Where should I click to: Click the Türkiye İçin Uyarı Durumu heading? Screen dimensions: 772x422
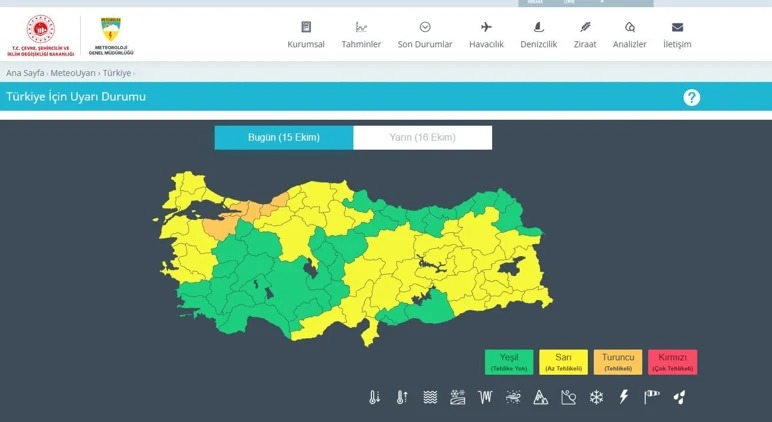[x=76, y=97]
